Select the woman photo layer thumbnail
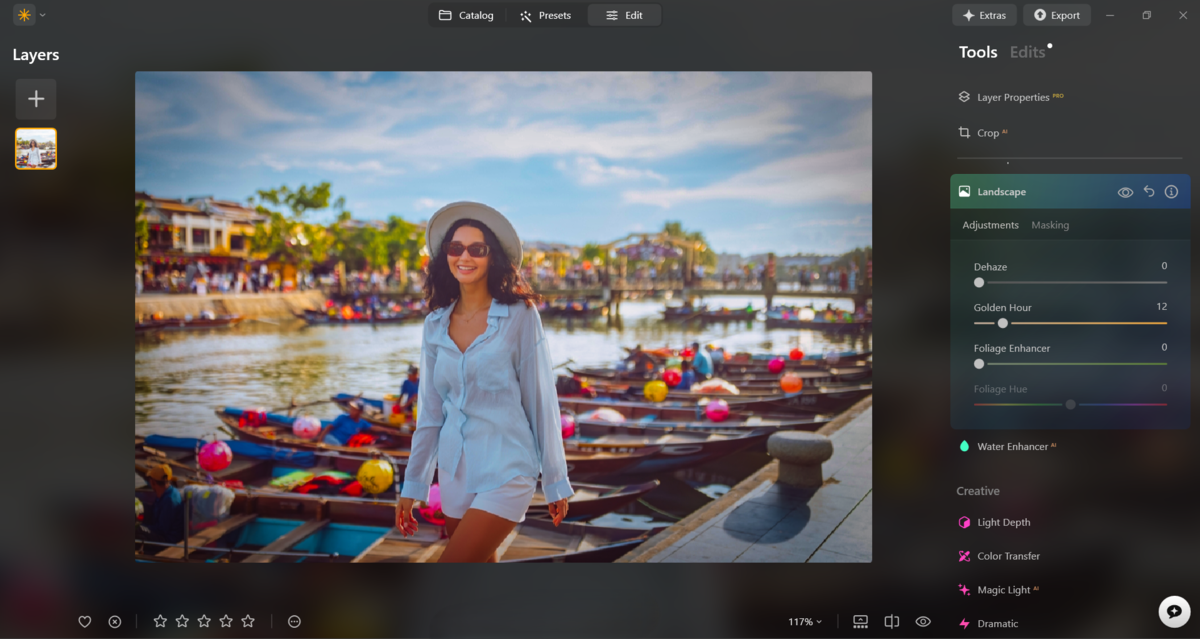The height and width of the screenshot is (639, 1200). [36, 148]
